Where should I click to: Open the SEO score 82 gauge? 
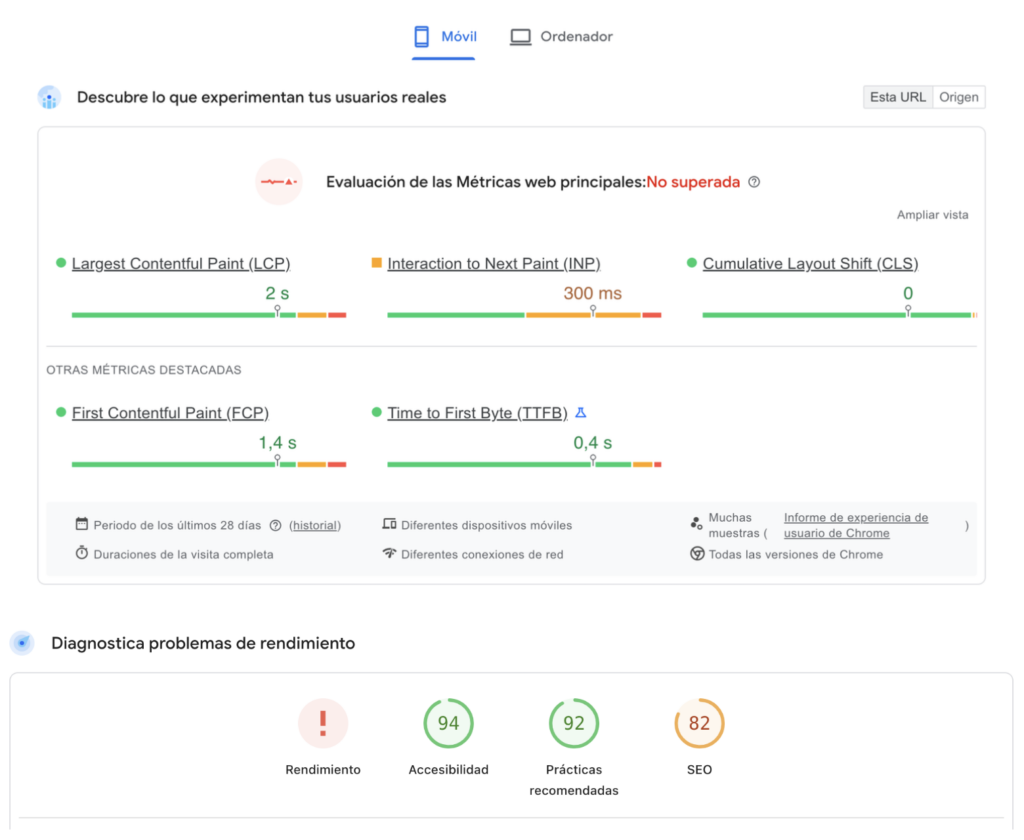[699, 723]
